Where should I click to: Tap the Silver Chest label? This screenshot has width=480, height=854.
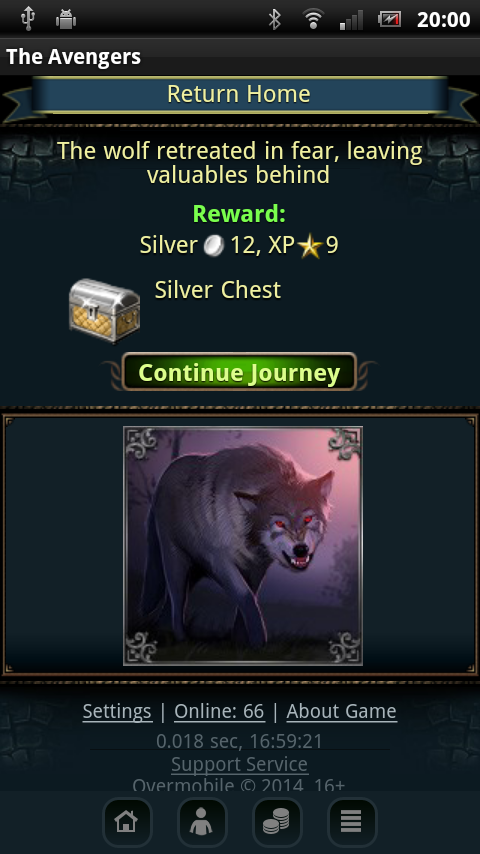coord(218,290)
